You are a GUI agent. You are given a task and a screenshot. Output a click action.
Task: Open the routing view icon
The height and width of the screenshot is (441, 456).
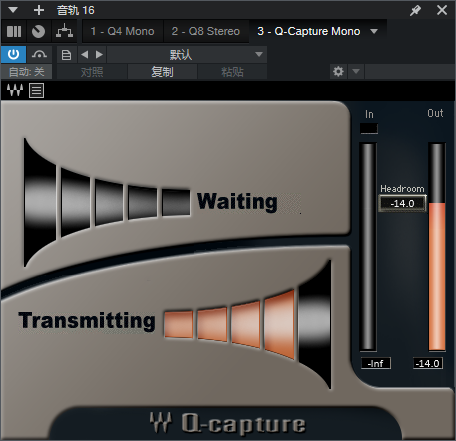click(64, 31)
